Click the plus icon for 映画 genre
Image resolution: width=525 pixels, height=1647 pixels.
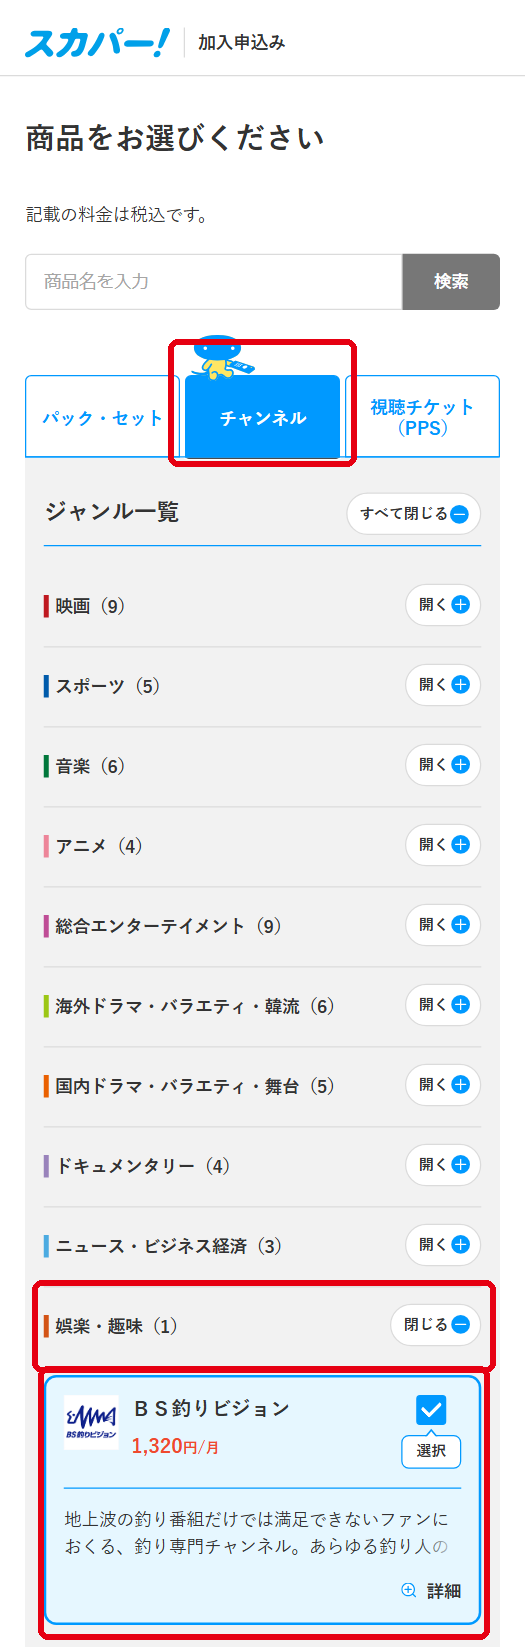click(x=460, y=605)
